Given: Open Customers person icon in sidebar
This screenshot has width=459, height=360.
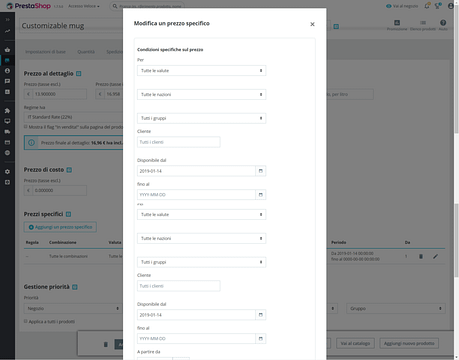Looking at the screenshot, I should pyautogui.click(x=7, y=71).
